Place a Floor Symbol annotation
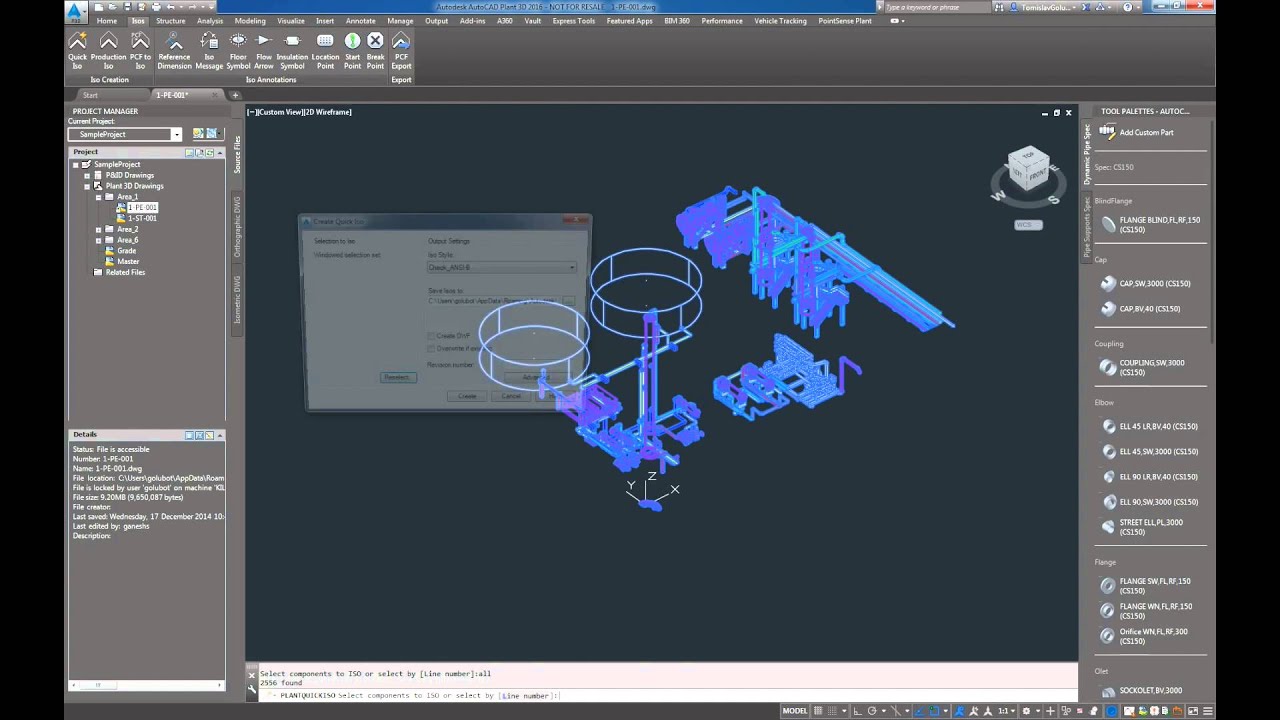 (238, 50)
